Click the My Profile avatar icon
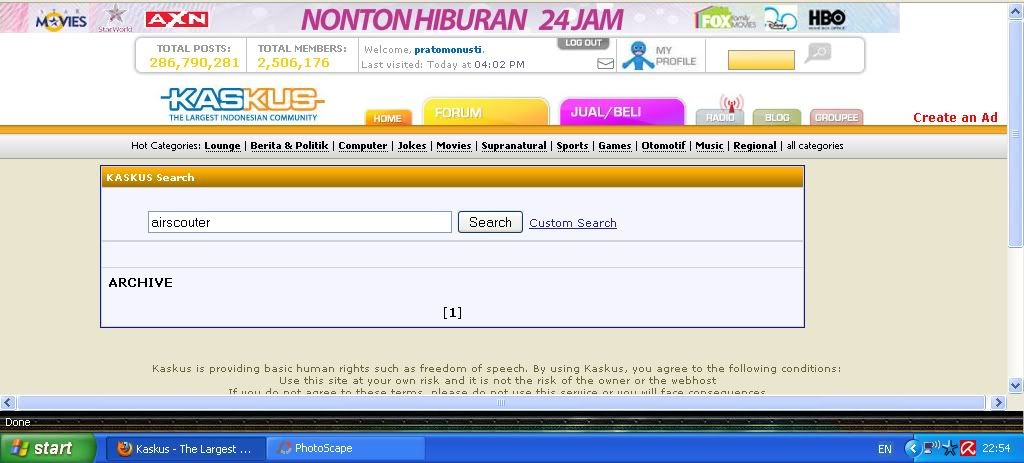This screenshot has height=463, width=1024. [x=637, y=56]
